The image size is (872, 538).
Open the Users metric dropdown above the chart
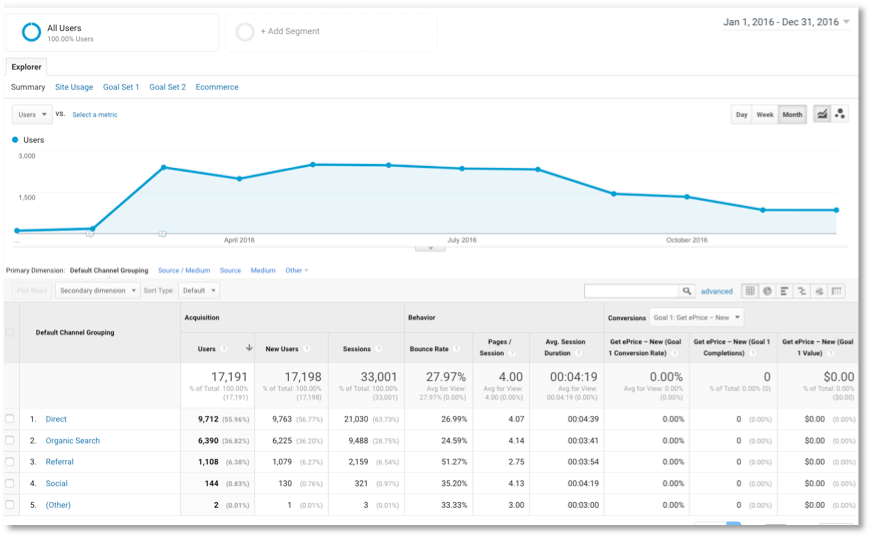coord(32,114)
